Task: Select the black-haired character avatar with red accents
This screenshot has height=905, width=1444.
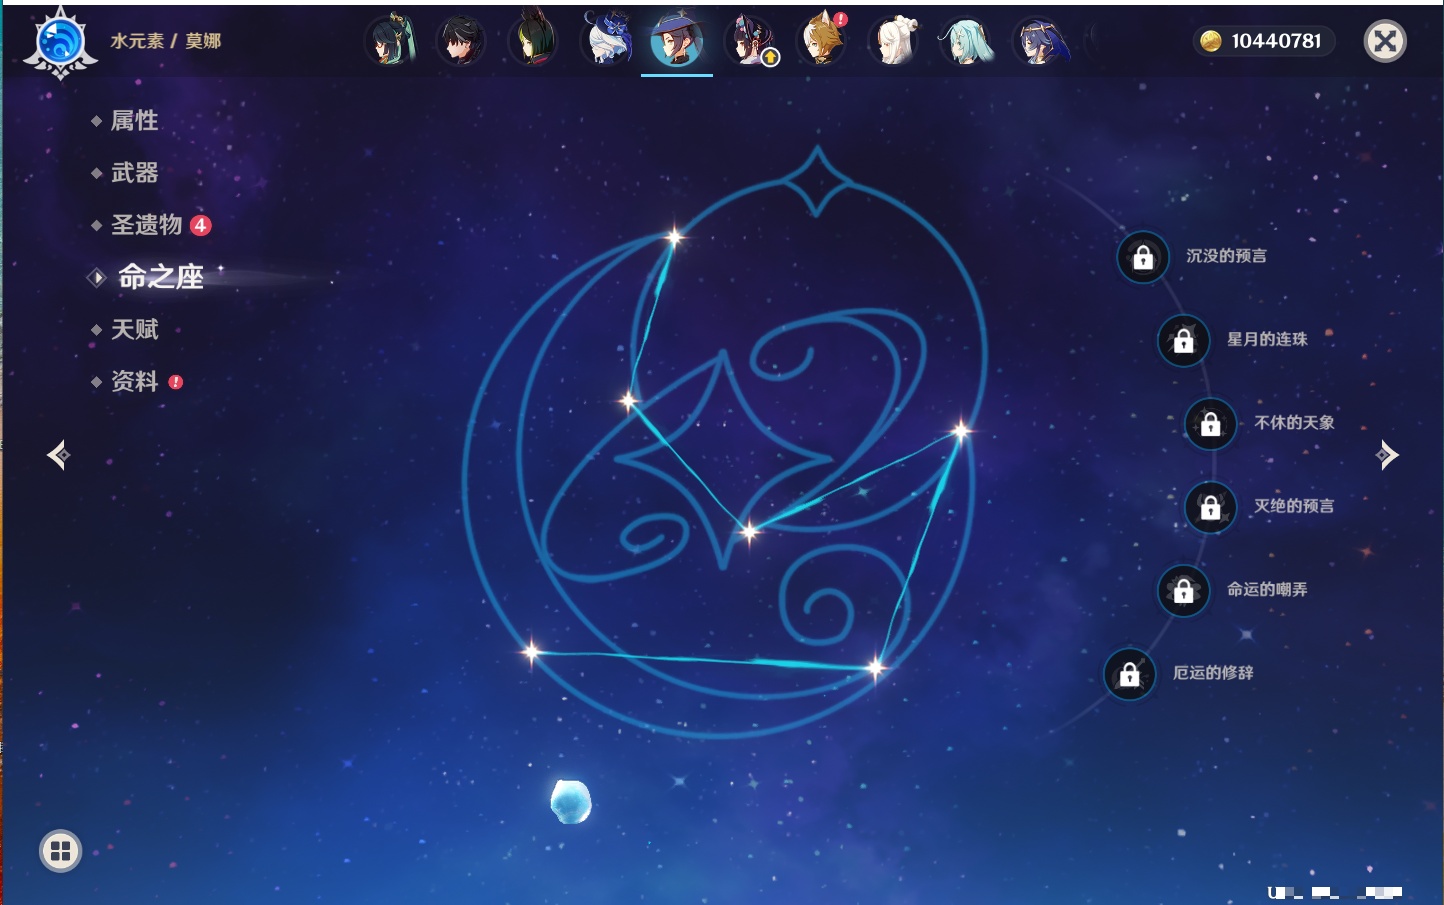Action: (x=461, y=41)
